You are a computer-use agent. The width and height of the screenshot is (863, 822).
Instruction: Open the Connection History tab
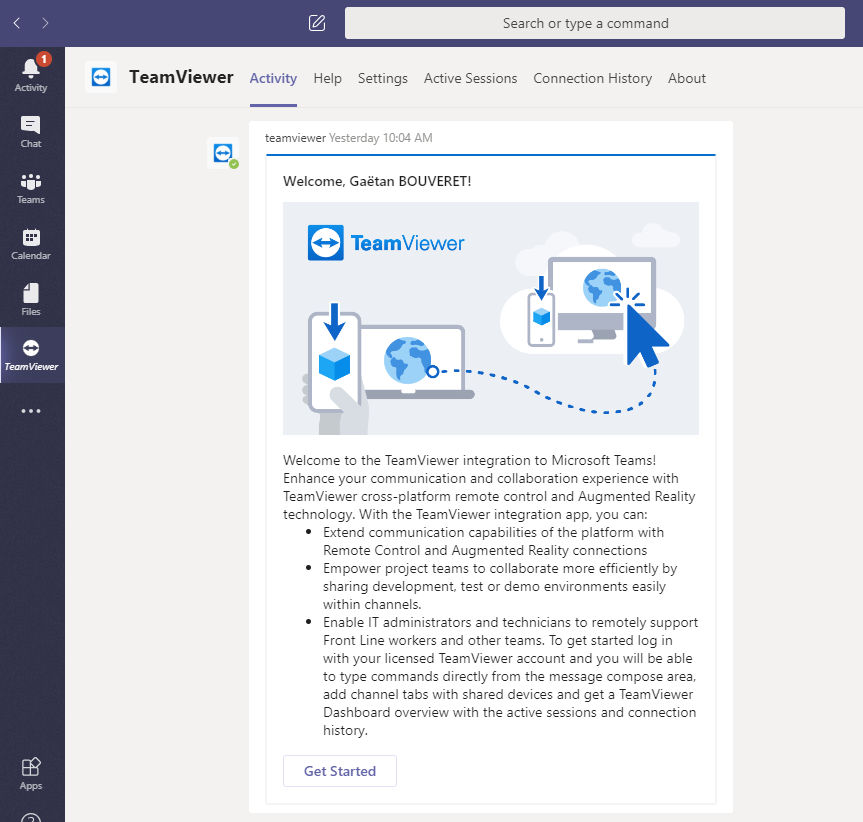pos(592,78)
